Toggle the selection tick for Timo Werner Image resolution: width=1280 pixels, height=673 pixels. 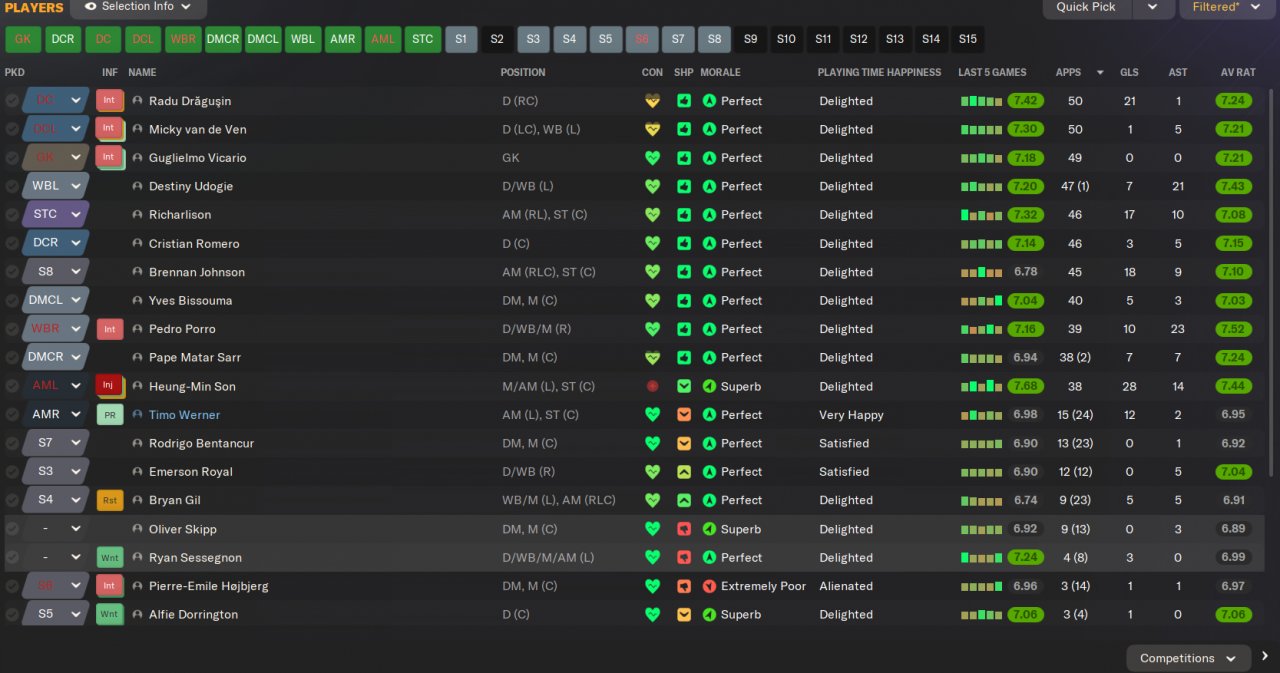click(12, 415)
